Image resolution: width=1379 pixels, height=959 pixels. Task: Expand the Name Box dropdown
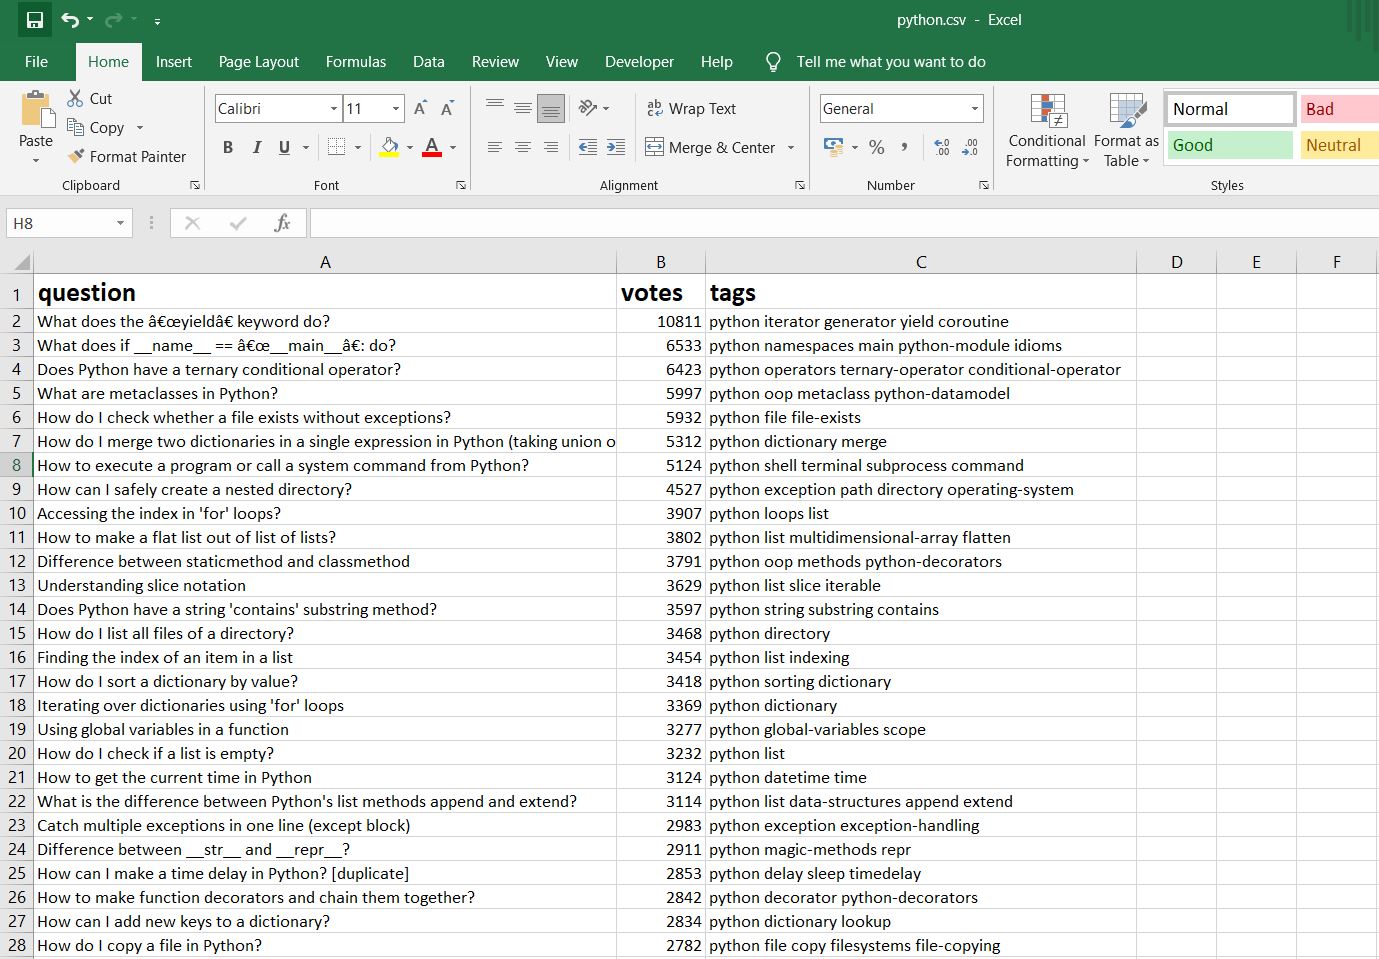point(120,223)
